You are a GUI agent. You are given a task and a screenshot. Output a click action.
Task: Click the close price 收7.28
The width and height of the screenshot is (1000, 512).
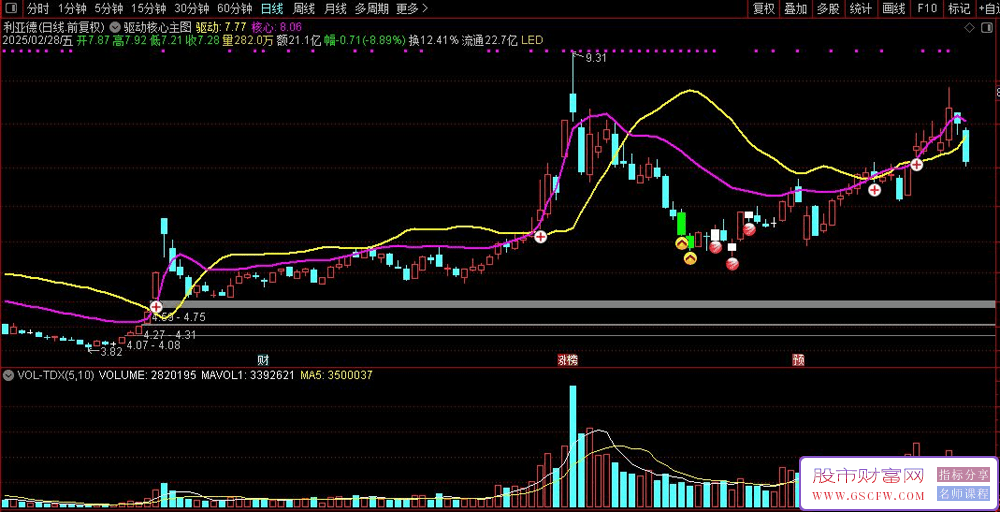point(203,40)
